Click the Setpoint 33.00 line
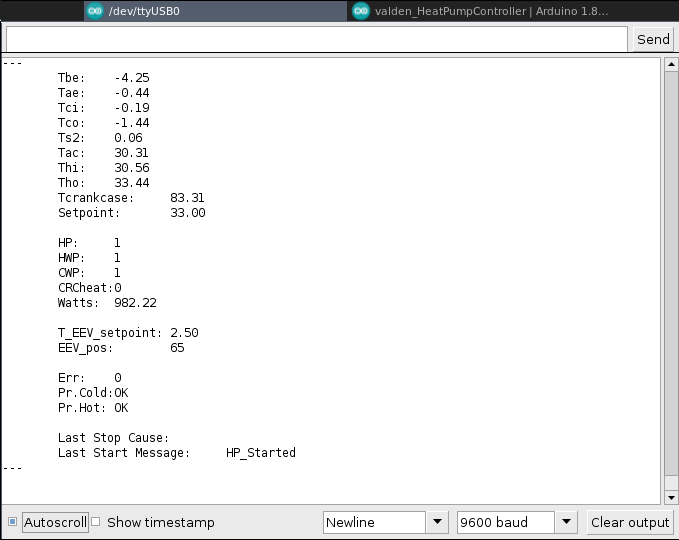The height and width of the screenshot is (540, 679). 131,213
